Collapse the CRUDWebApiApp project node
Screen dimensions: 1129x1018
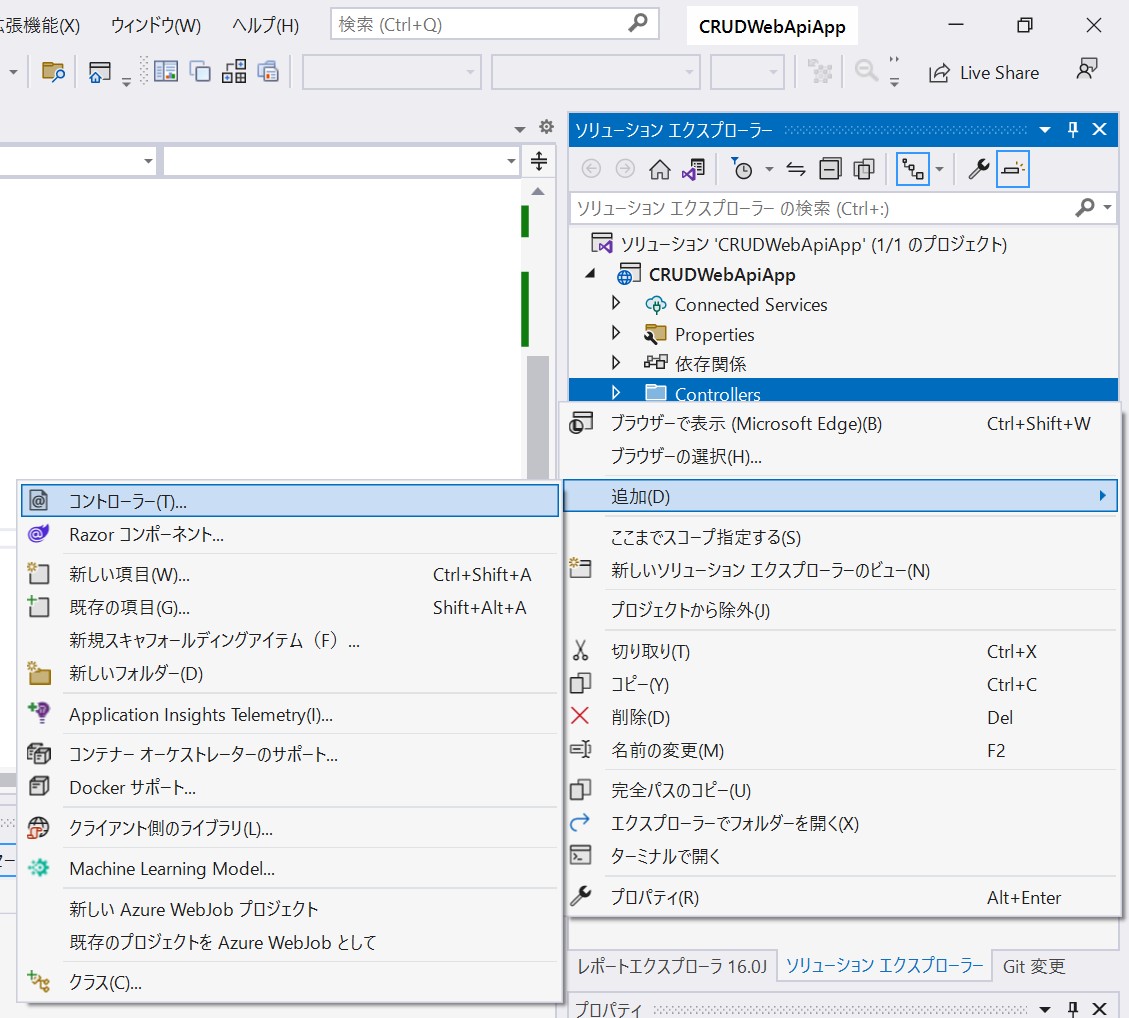(590, 274)
